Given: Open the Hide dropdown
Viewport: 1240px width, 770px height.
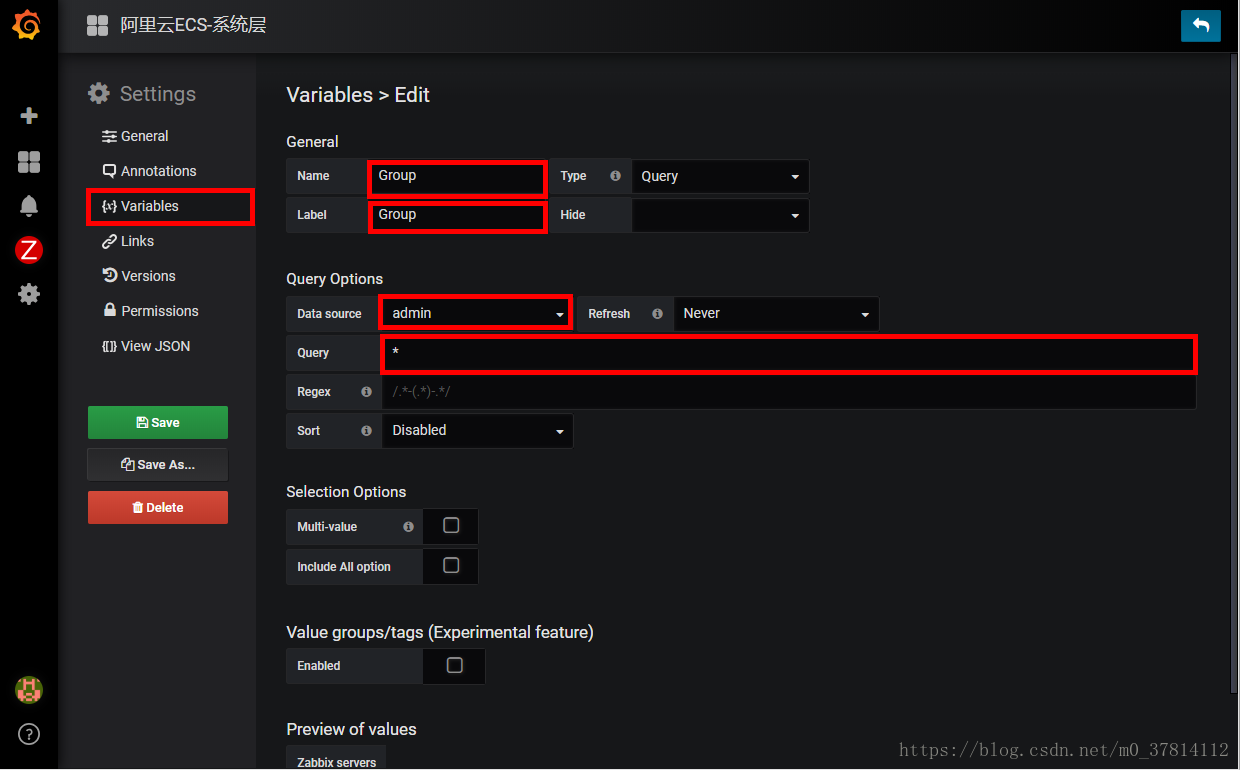Looking at the screenshot, I should pyautogui.click(x=720, y=215).
